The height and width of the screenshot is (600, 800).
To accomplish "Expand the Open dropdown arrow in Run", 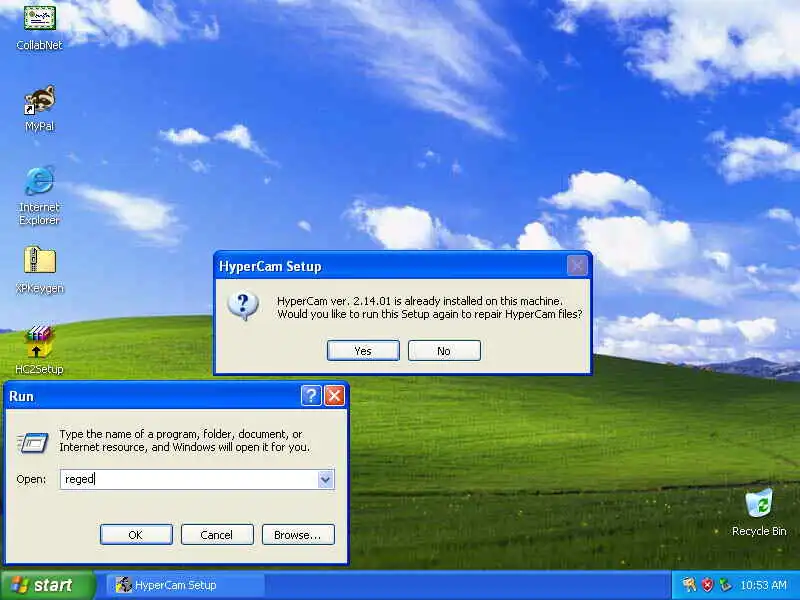I will (325, 479).
